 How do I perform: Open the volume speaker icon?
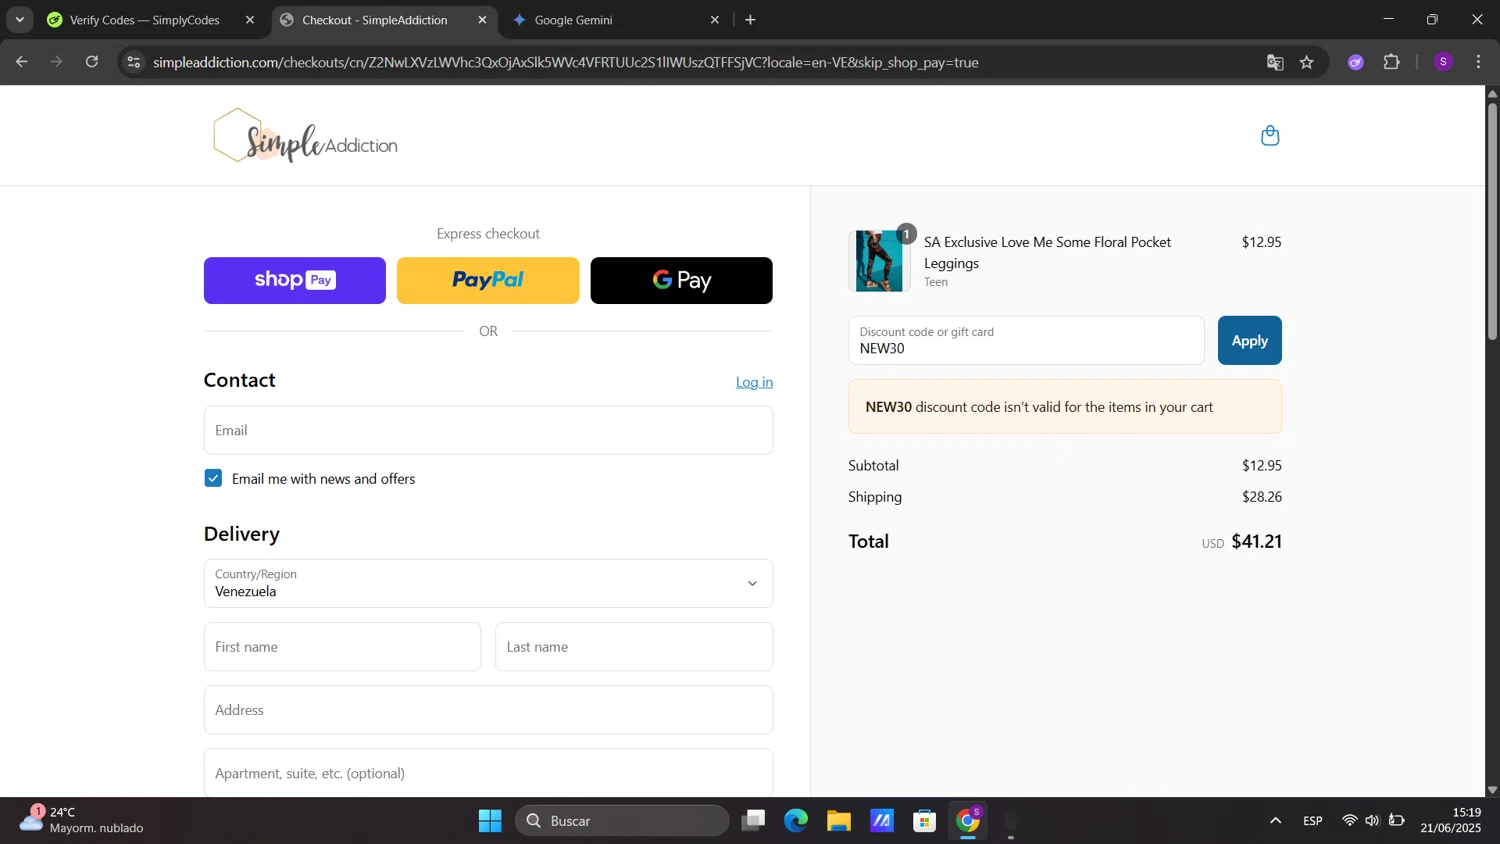tap(1372, 821)
